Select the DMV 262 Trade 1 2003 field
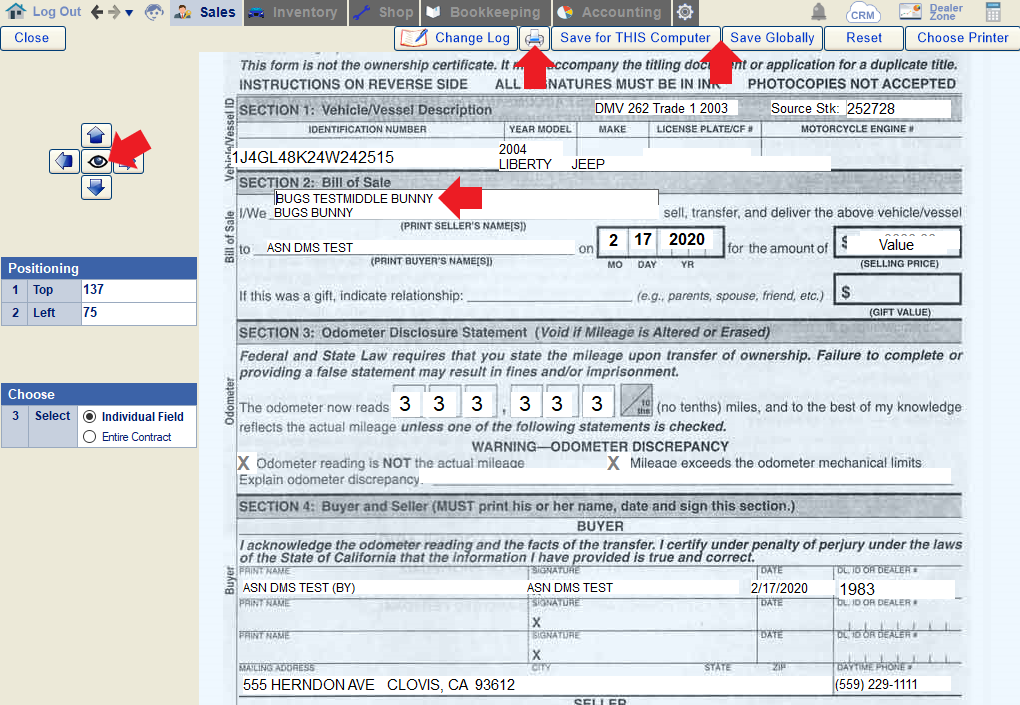Image resolution: width=1020 pixels, height=705 pixels. (x=666, y=108)
